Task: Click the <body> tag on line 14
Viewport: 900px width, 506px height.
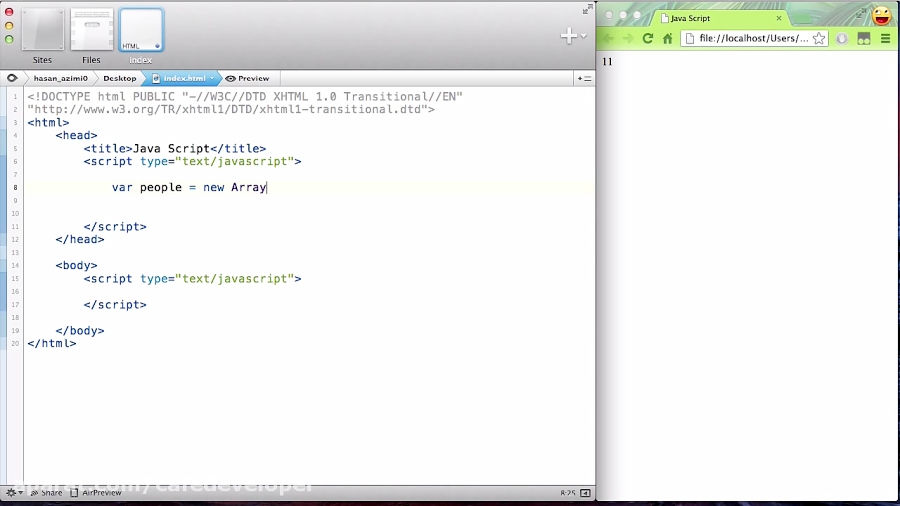Action: [76, 266]
